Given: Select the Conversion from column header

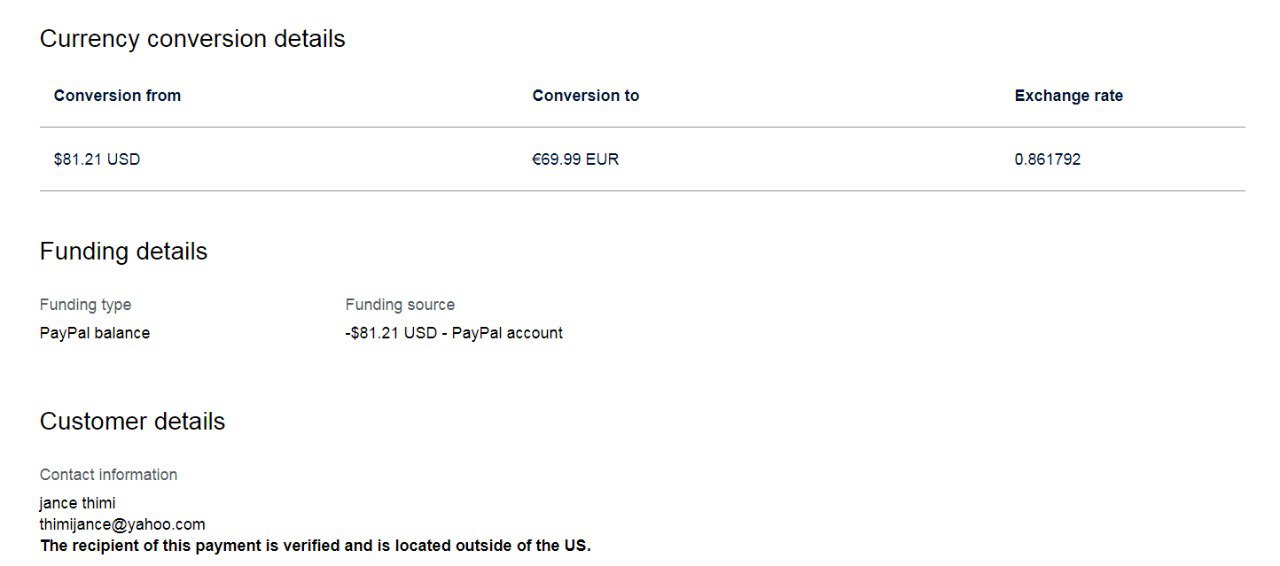Looking at the screenshot, I should coord(117,96).
